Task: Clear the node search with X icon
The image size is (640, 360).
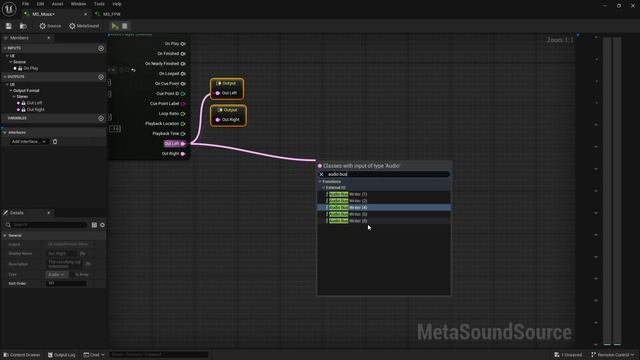Action: click(x=322, y=174)
